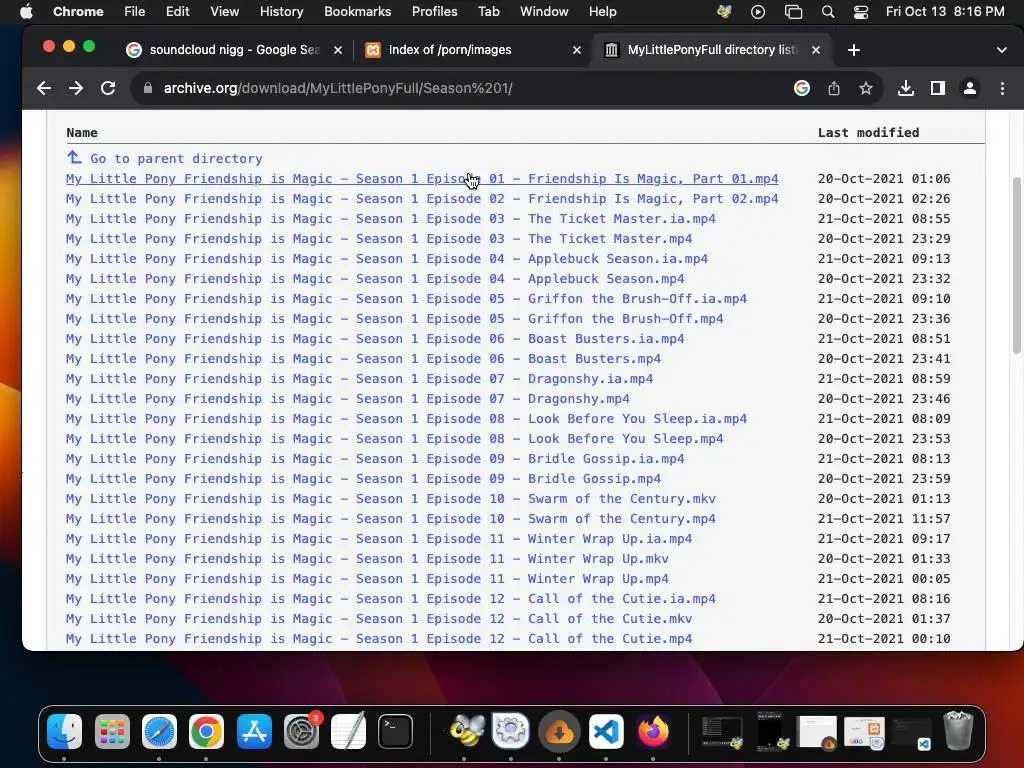Toggle Chrome side panel icon
This screenshot has width=1024, height=768.
938,88
